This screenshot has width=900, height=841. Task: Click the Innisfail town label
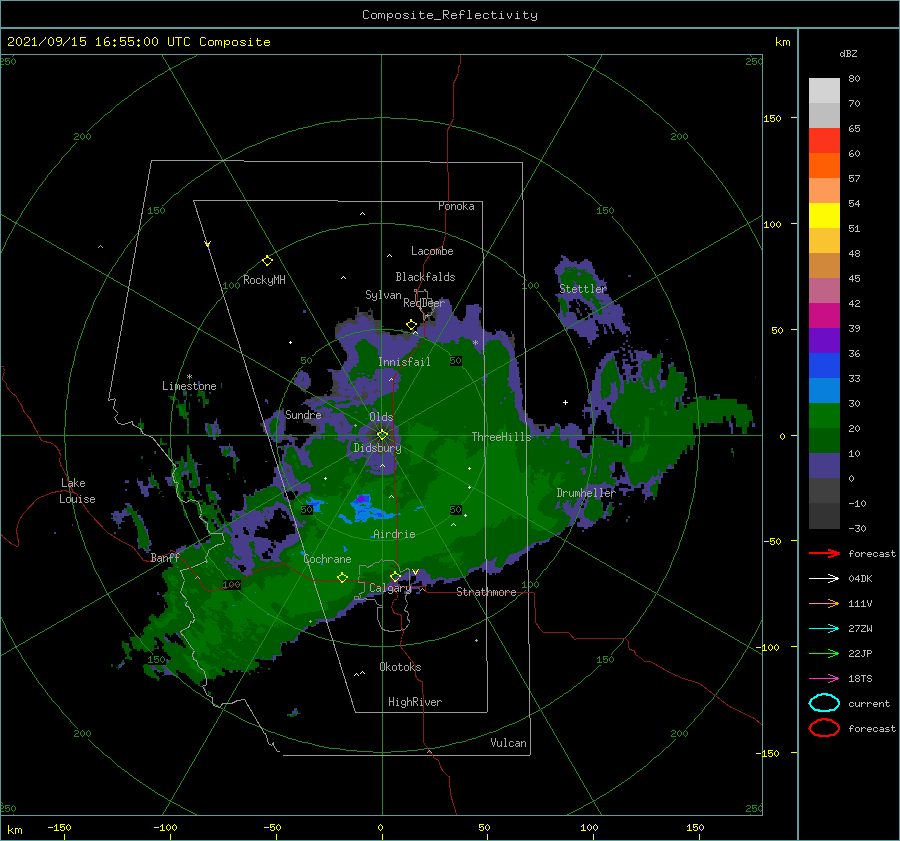point(404,362)
